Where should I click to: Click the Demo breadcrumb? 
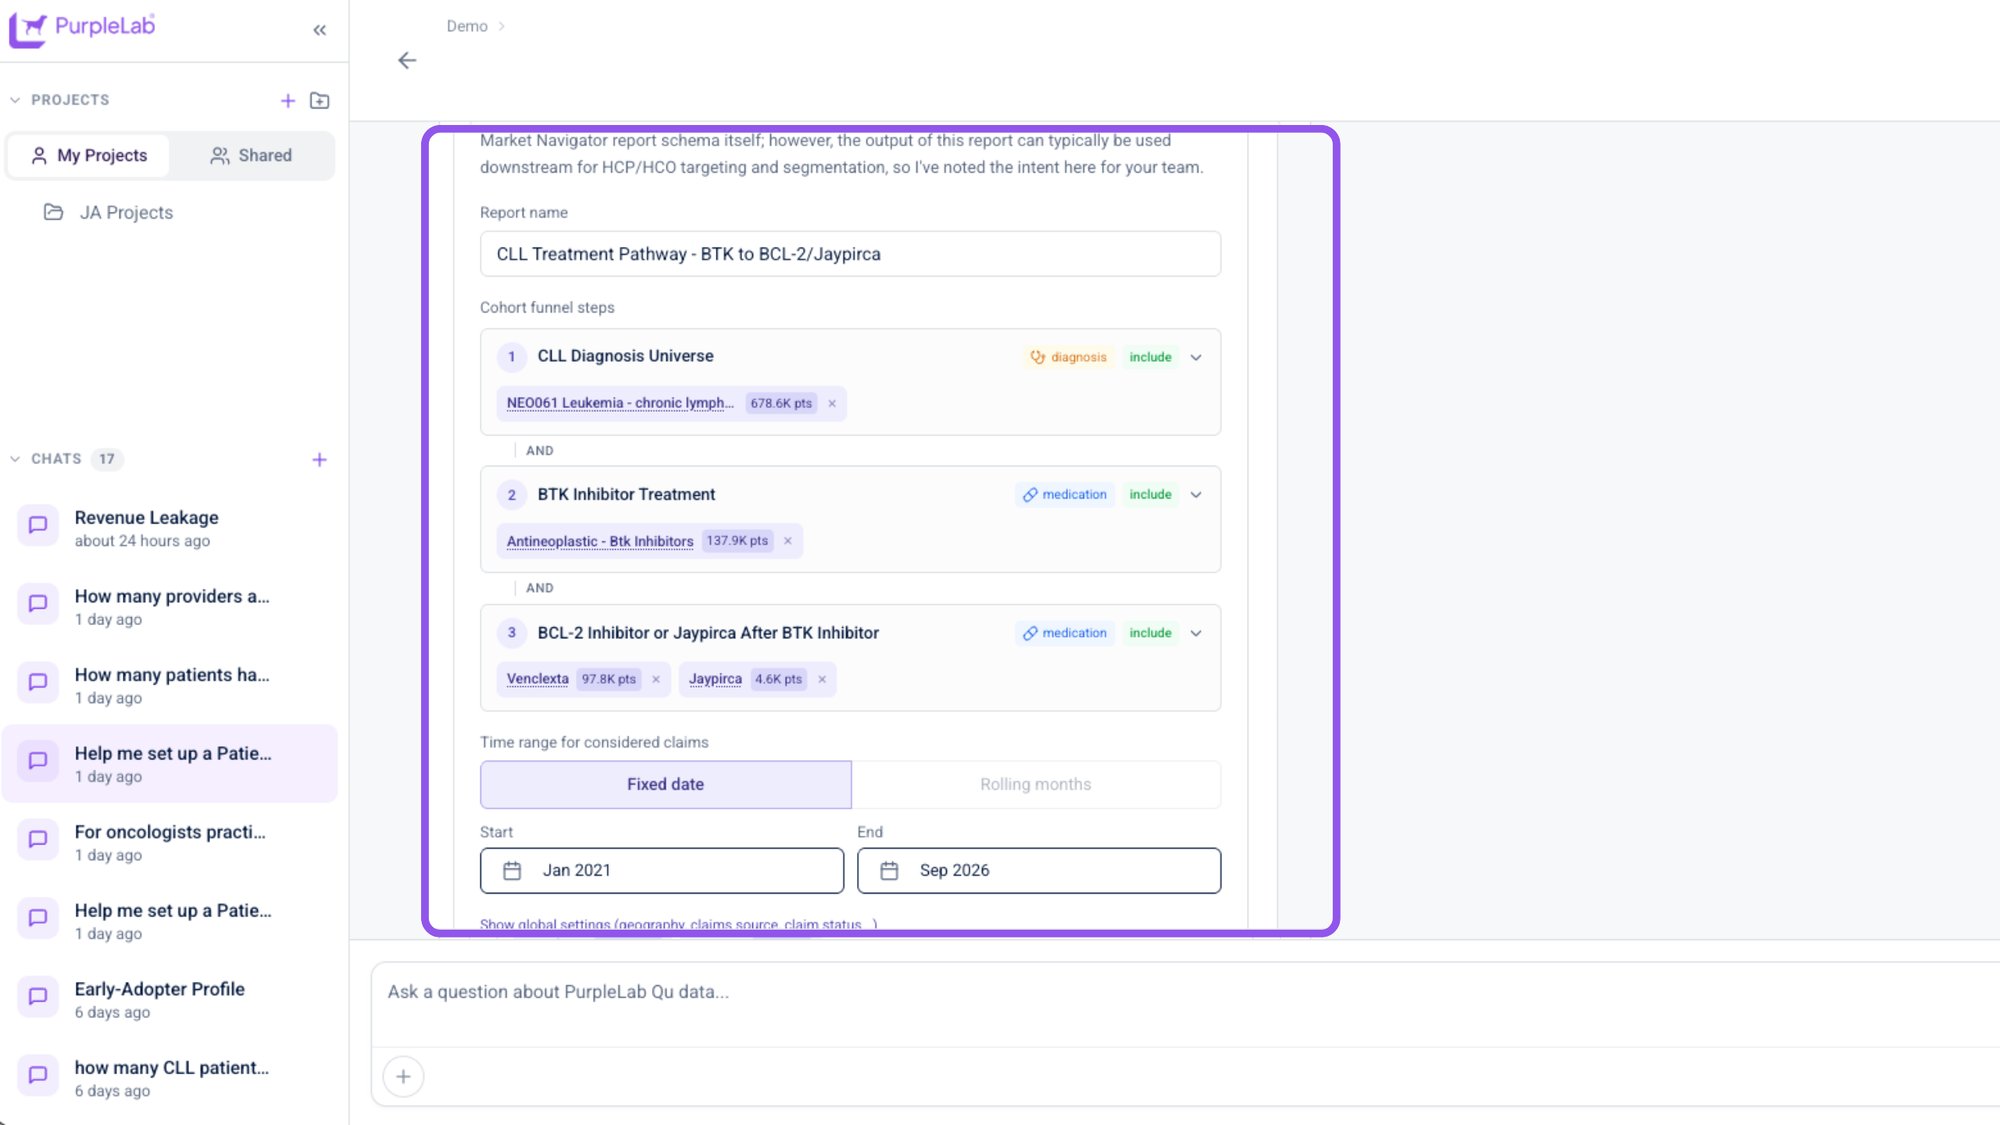[x=467, y=26]
